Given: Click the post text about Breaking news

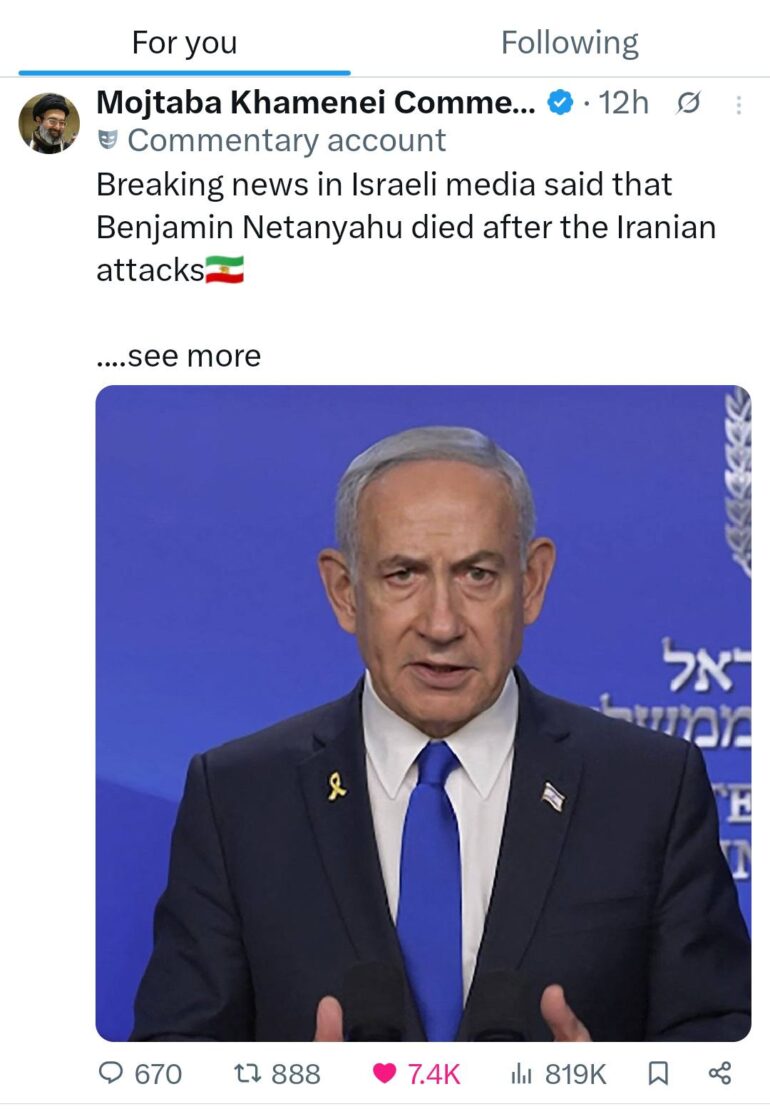Looking at the screenshot, I should click(407, 227).
